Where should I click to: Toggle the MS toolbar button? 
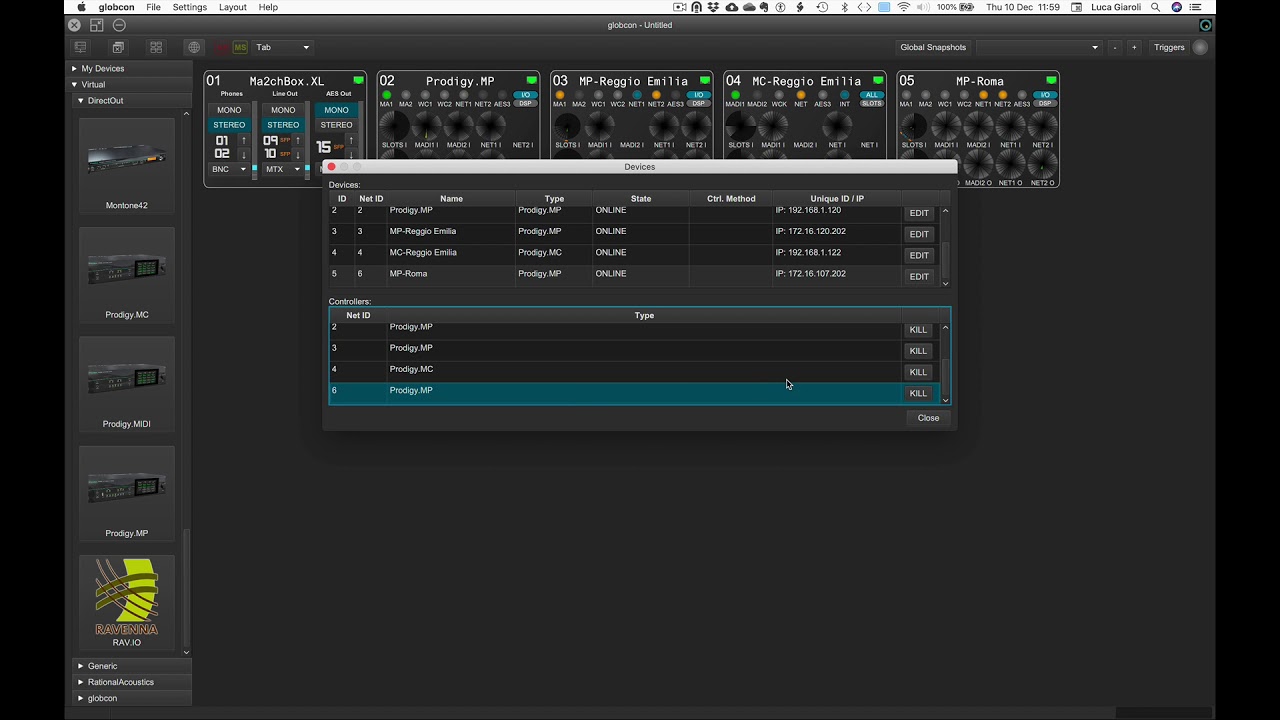[240, 47]
